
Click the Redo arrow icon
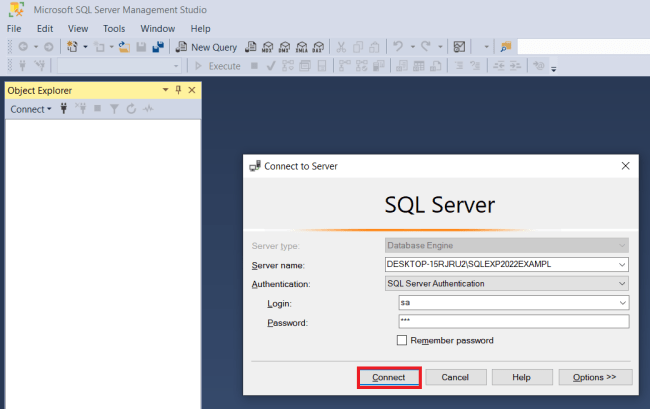[x=426, y=46]
